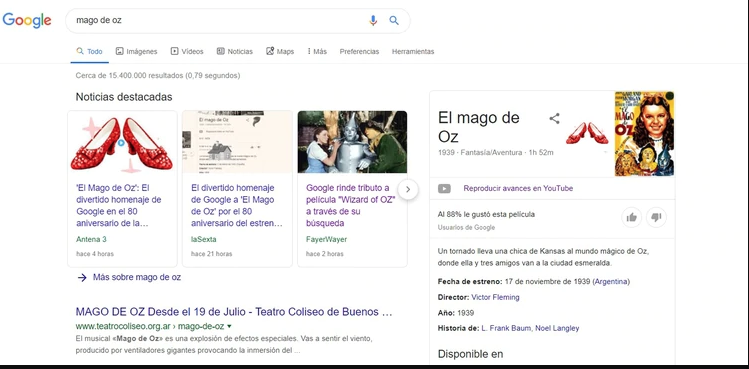Click the blue search magnifier icon

click(x=394, y=21)
